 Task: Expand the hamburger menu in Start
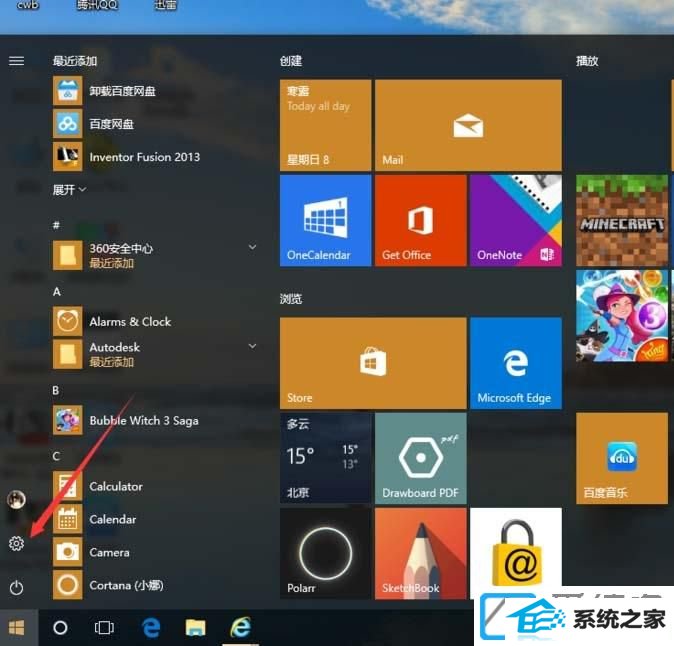[x=16, y=61]
